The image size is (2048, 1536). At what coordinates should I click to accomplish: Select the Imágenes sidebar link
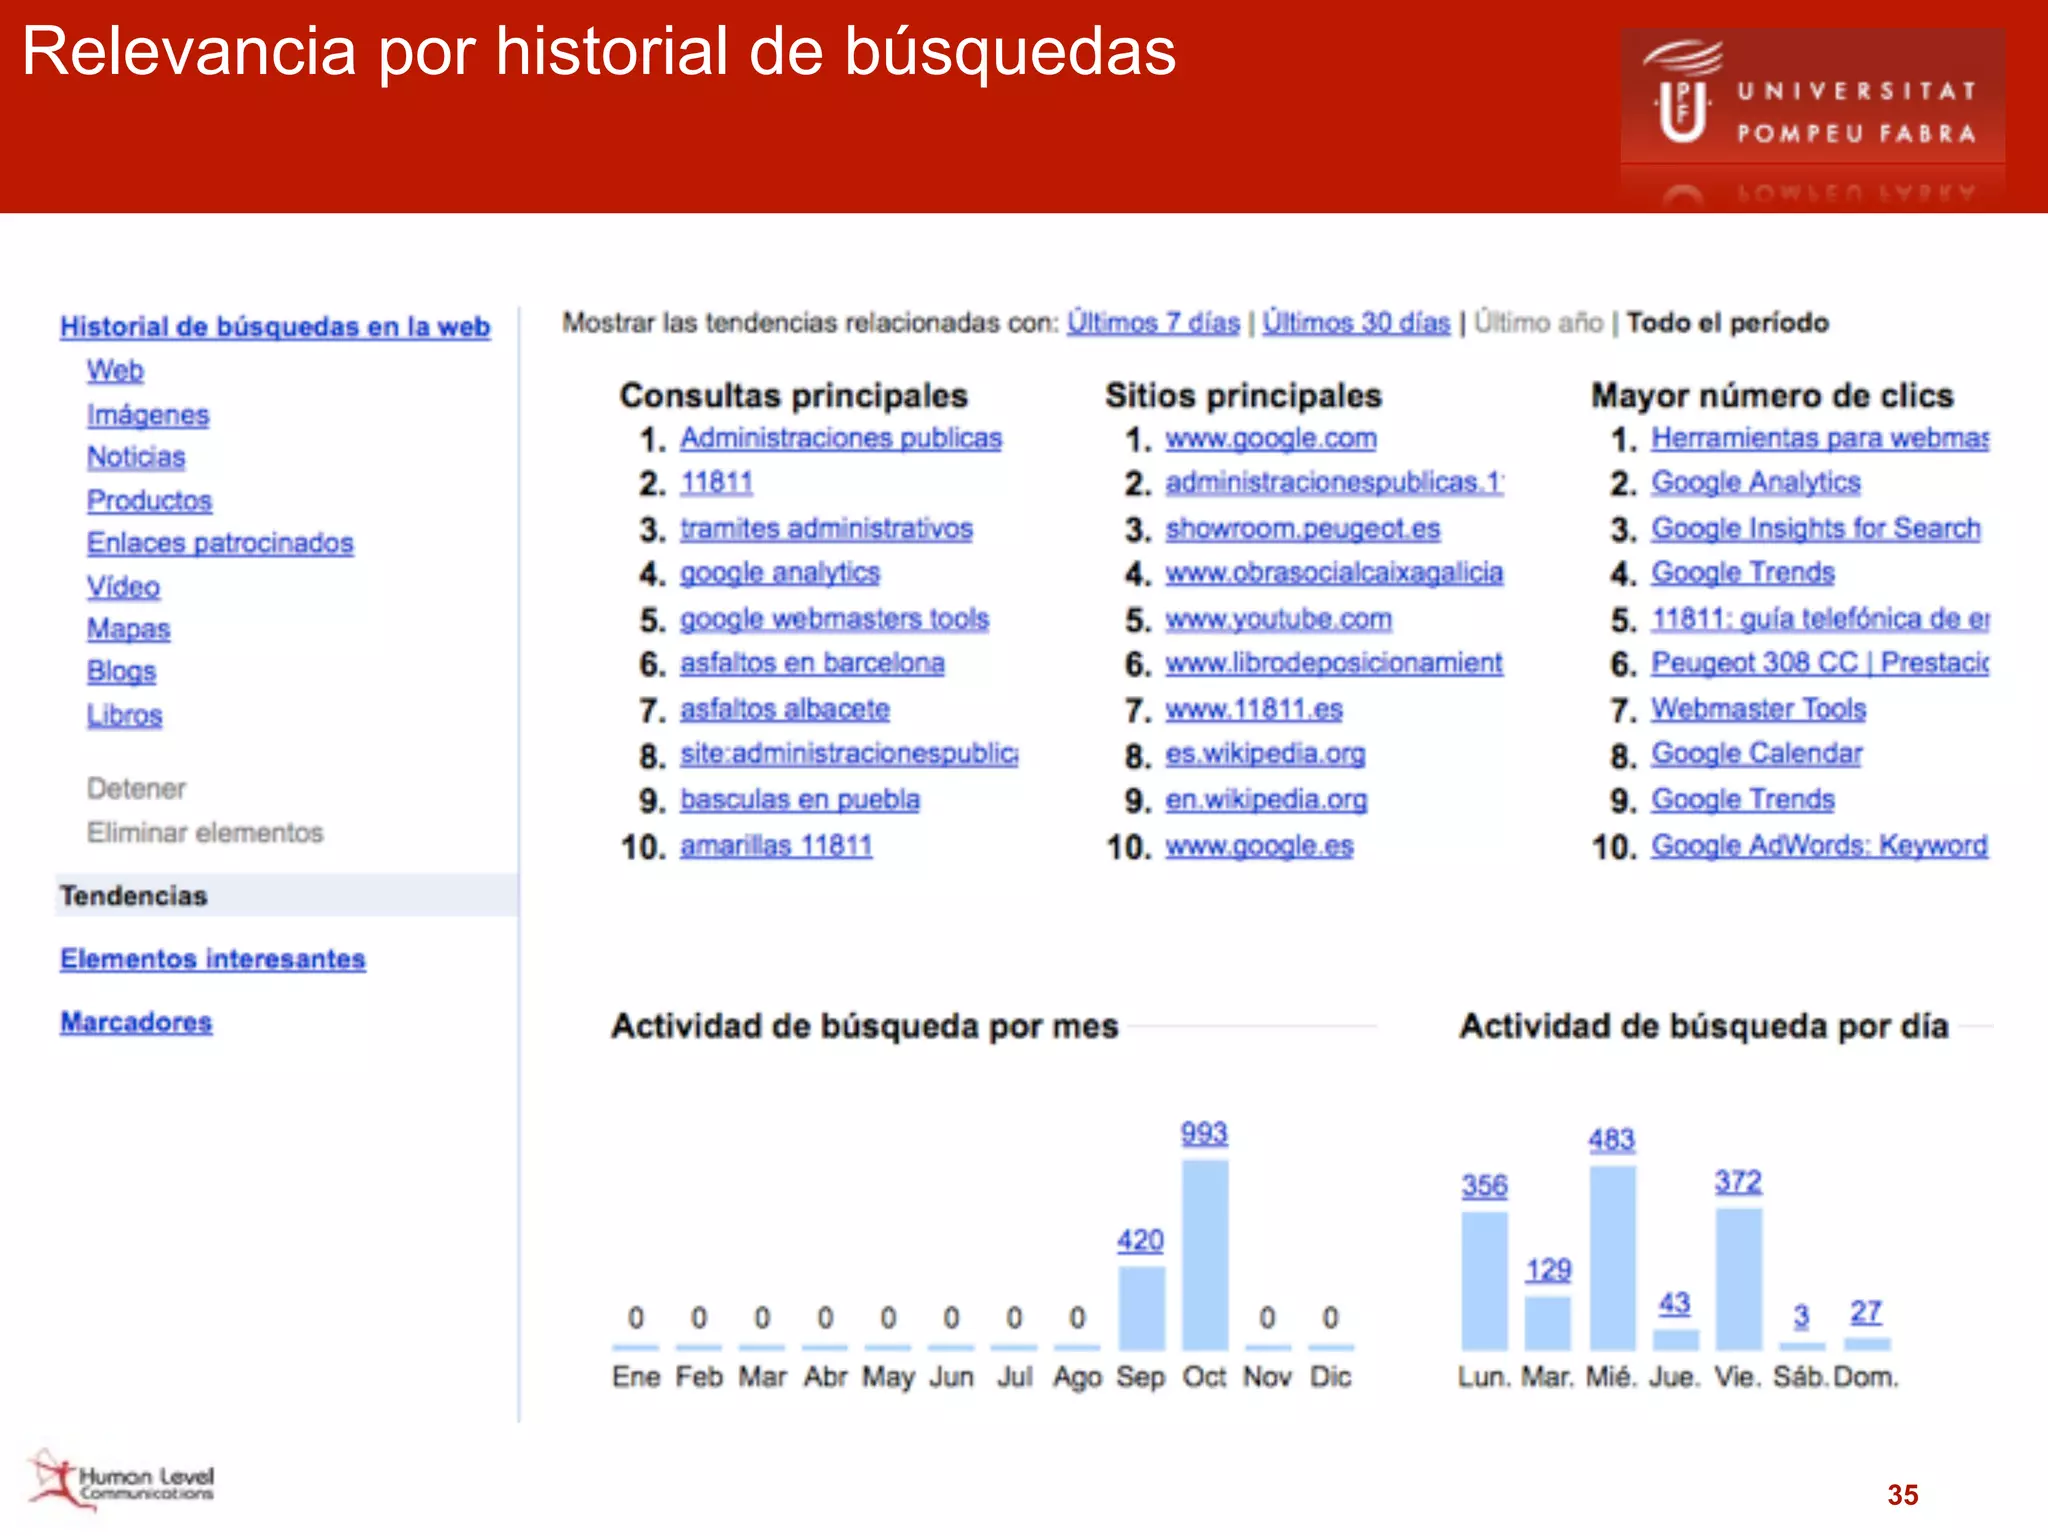click(x=148, y=414)
